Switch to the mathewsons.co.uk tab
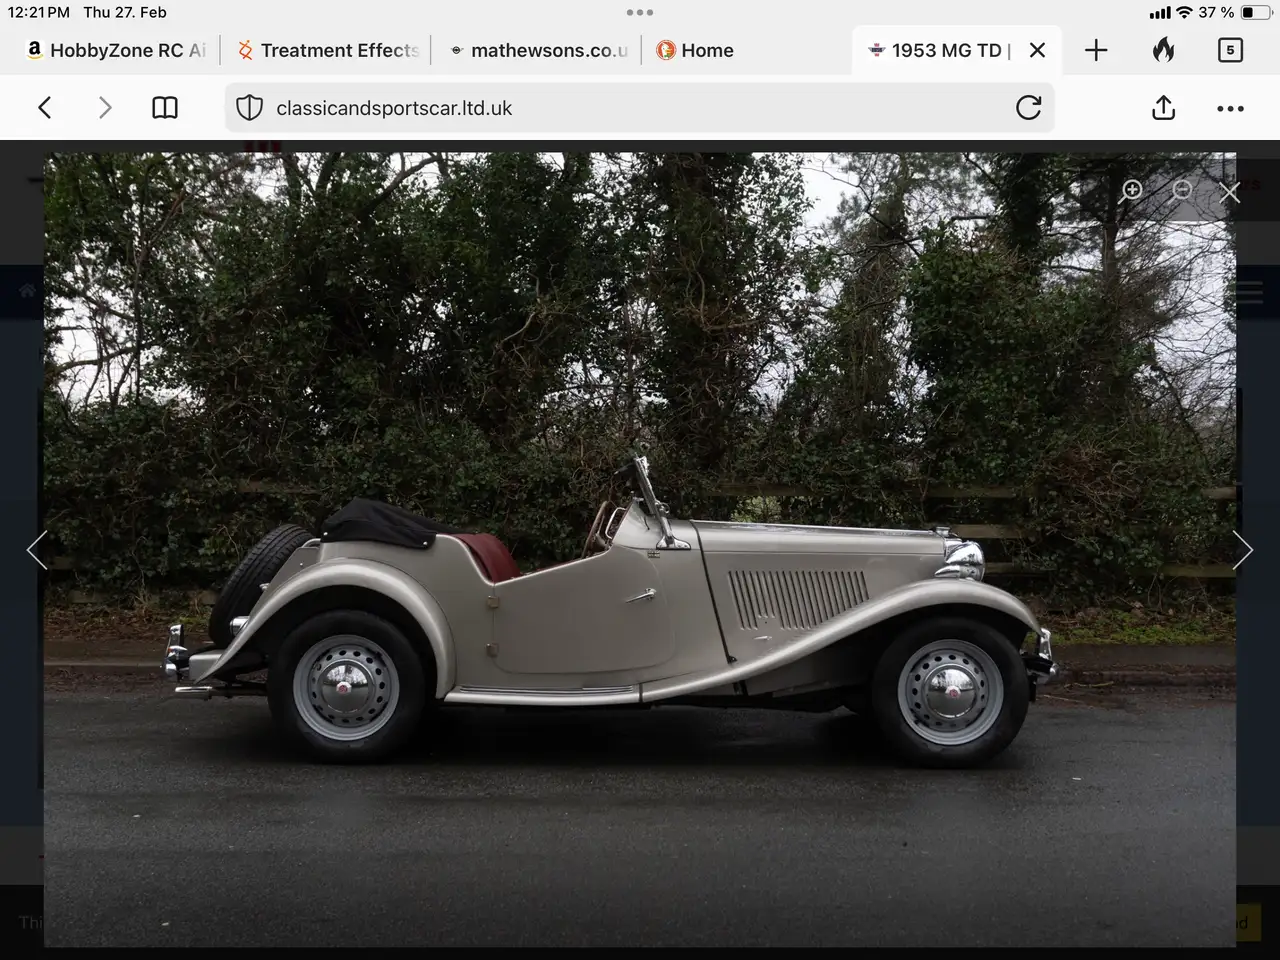The height and width of the screenshot is (960, 1280). tap(538, 50)
